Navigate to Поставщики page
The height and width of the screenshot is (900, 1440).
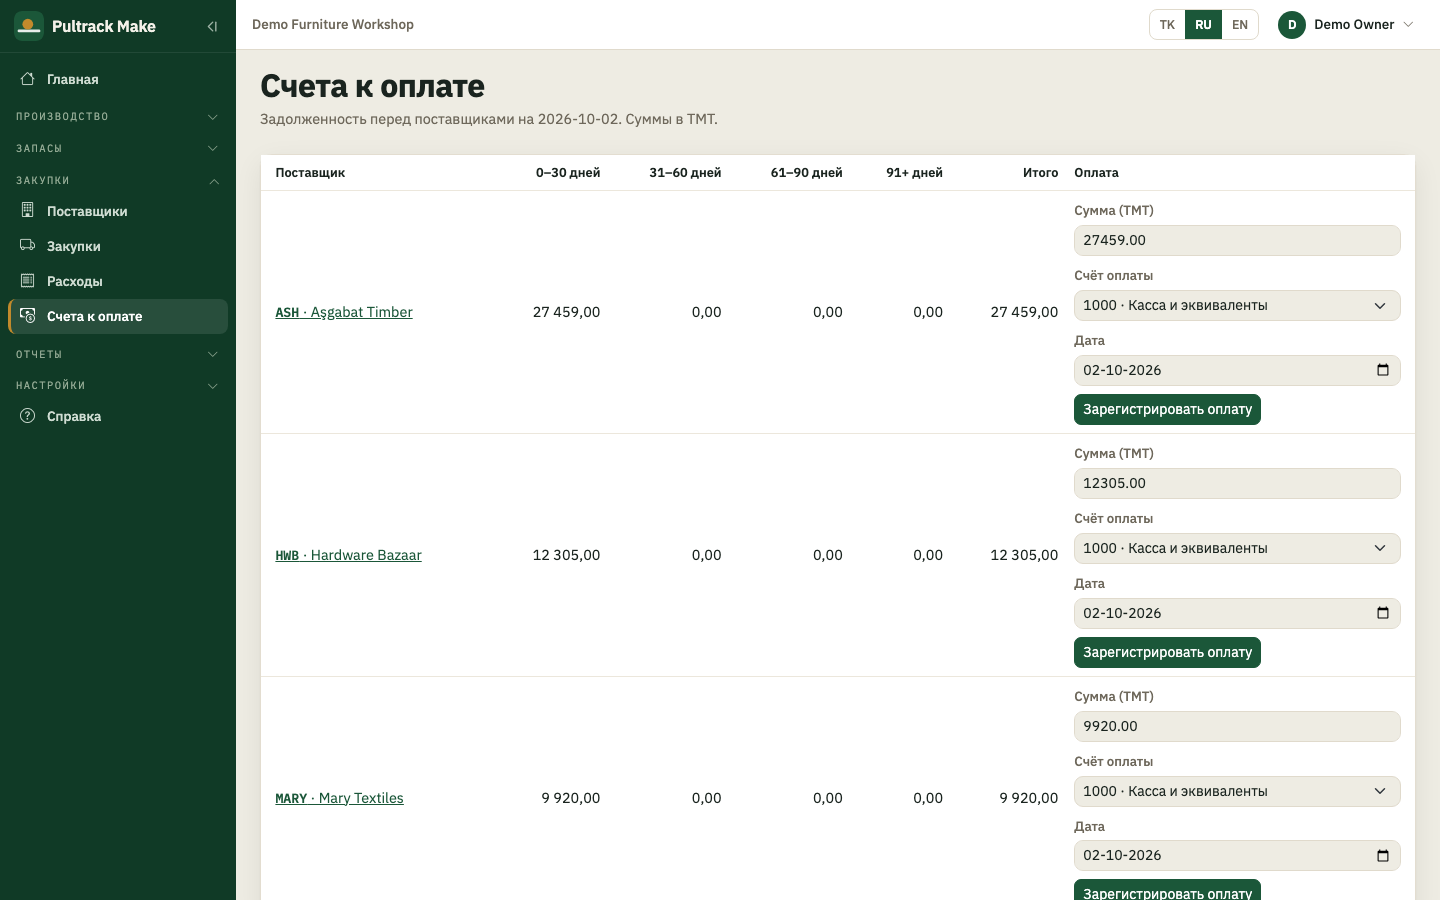pyautogui.click(x=118, y=211)
